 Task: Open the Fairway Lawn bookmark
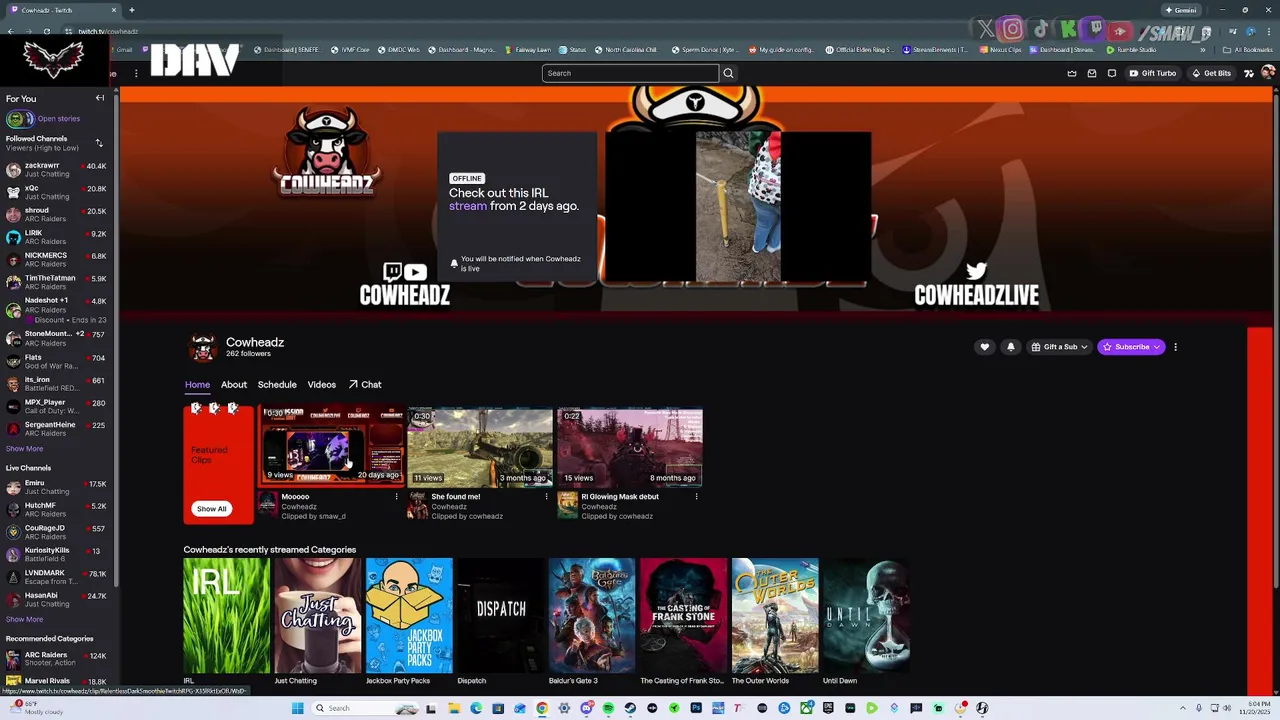click(x=526, y=49)
